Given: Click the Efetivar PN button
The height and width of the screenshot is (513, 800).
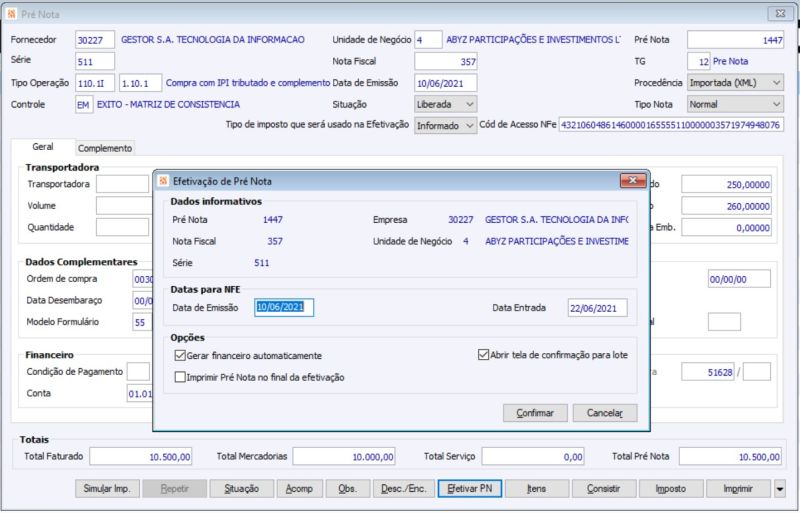Looking at the screenshot, I should (x=470, y=489).
